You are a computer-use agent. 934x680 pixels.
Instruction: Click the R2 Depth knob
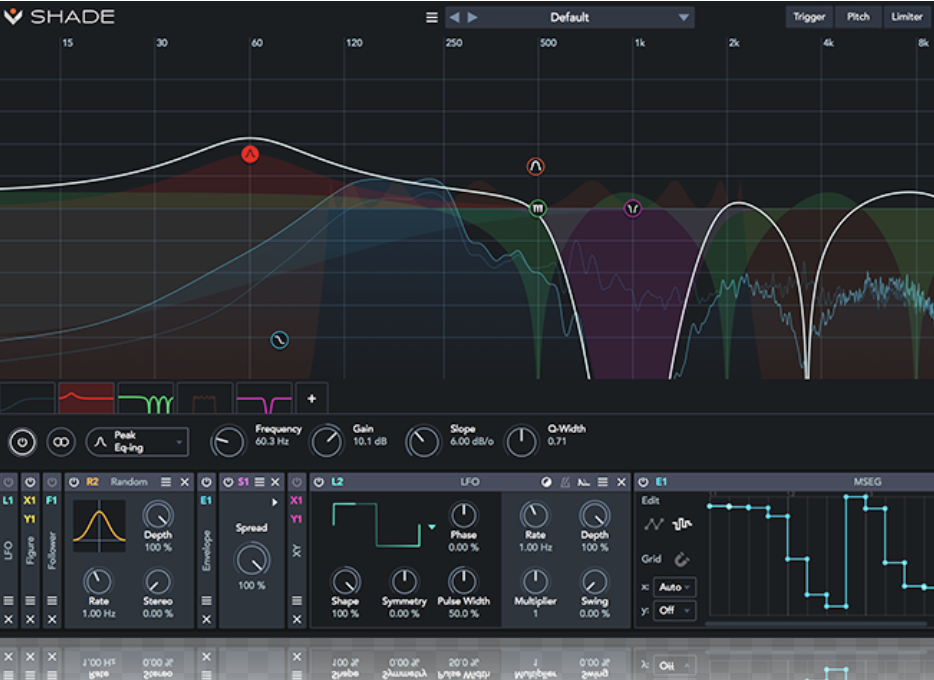158,514
